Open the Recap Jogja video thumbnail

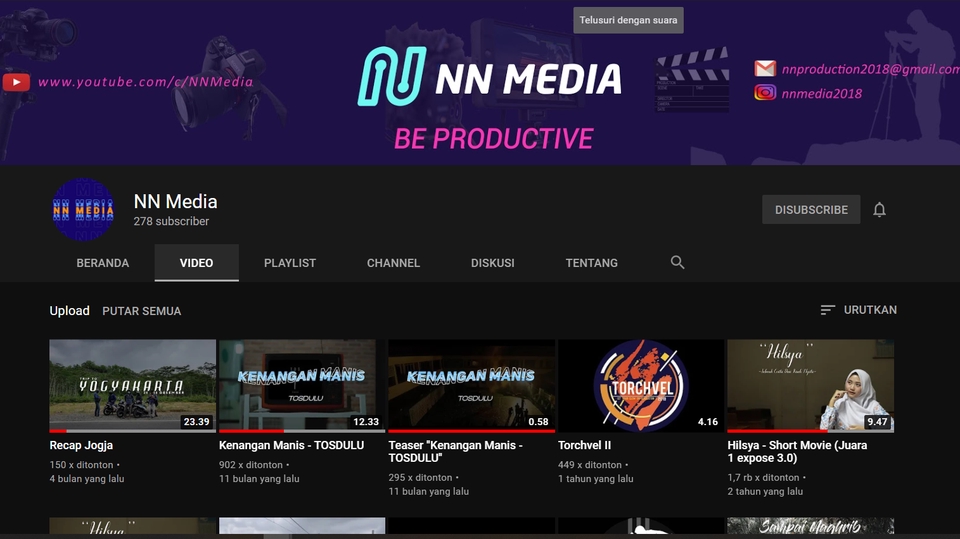[133, 386]
